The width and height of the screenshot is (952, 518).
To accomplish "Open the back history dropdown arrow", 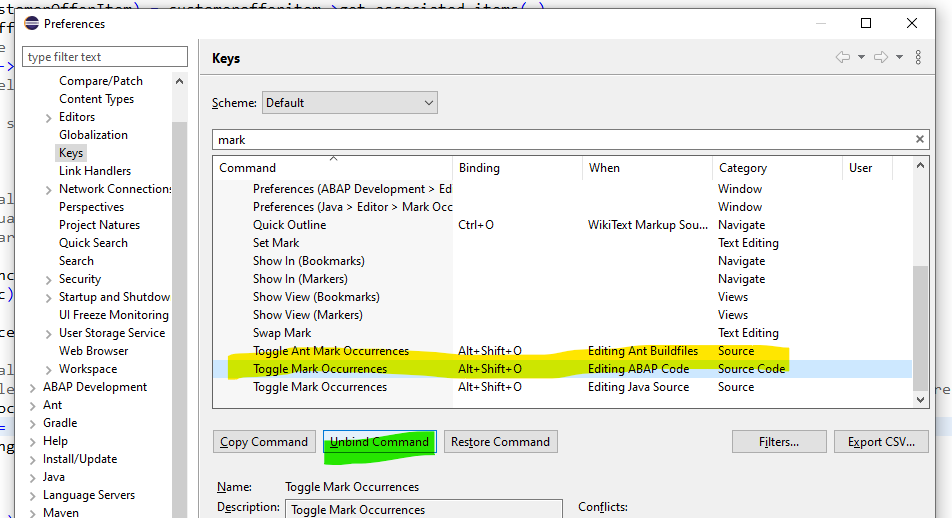I will pyautogui.click(x=861, y=57).
